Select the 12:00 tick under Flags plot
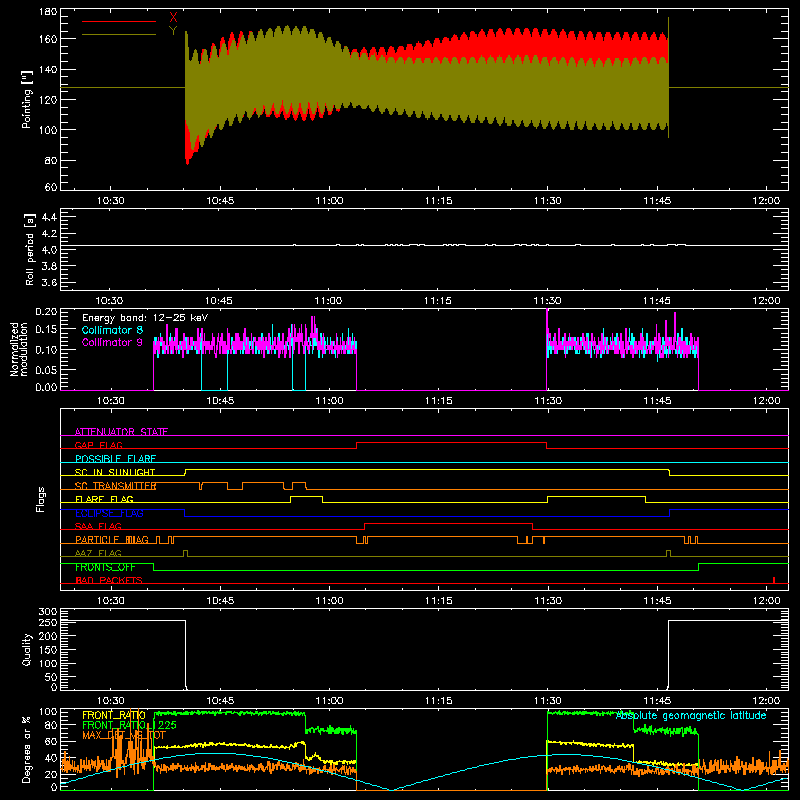The width and height of the screenshot is (800, 800). click(x=766, y=601)
